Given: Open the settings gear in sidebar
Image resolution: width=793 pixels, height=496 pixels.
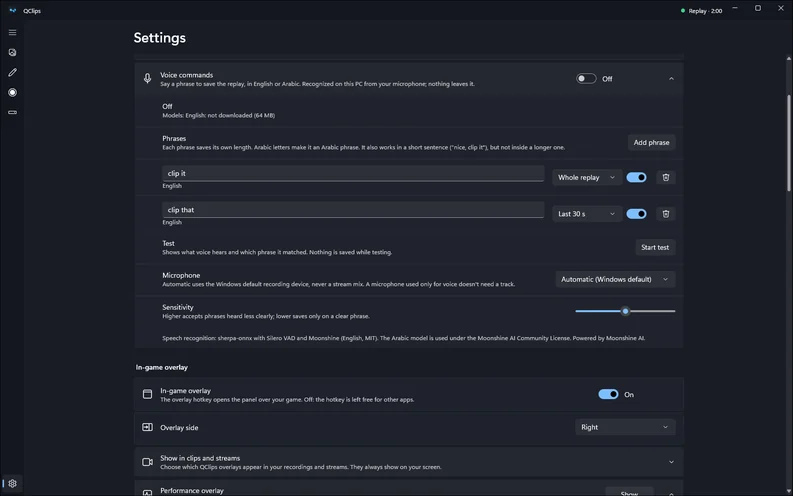Looking at the screenshot, I should click(12, 483).
